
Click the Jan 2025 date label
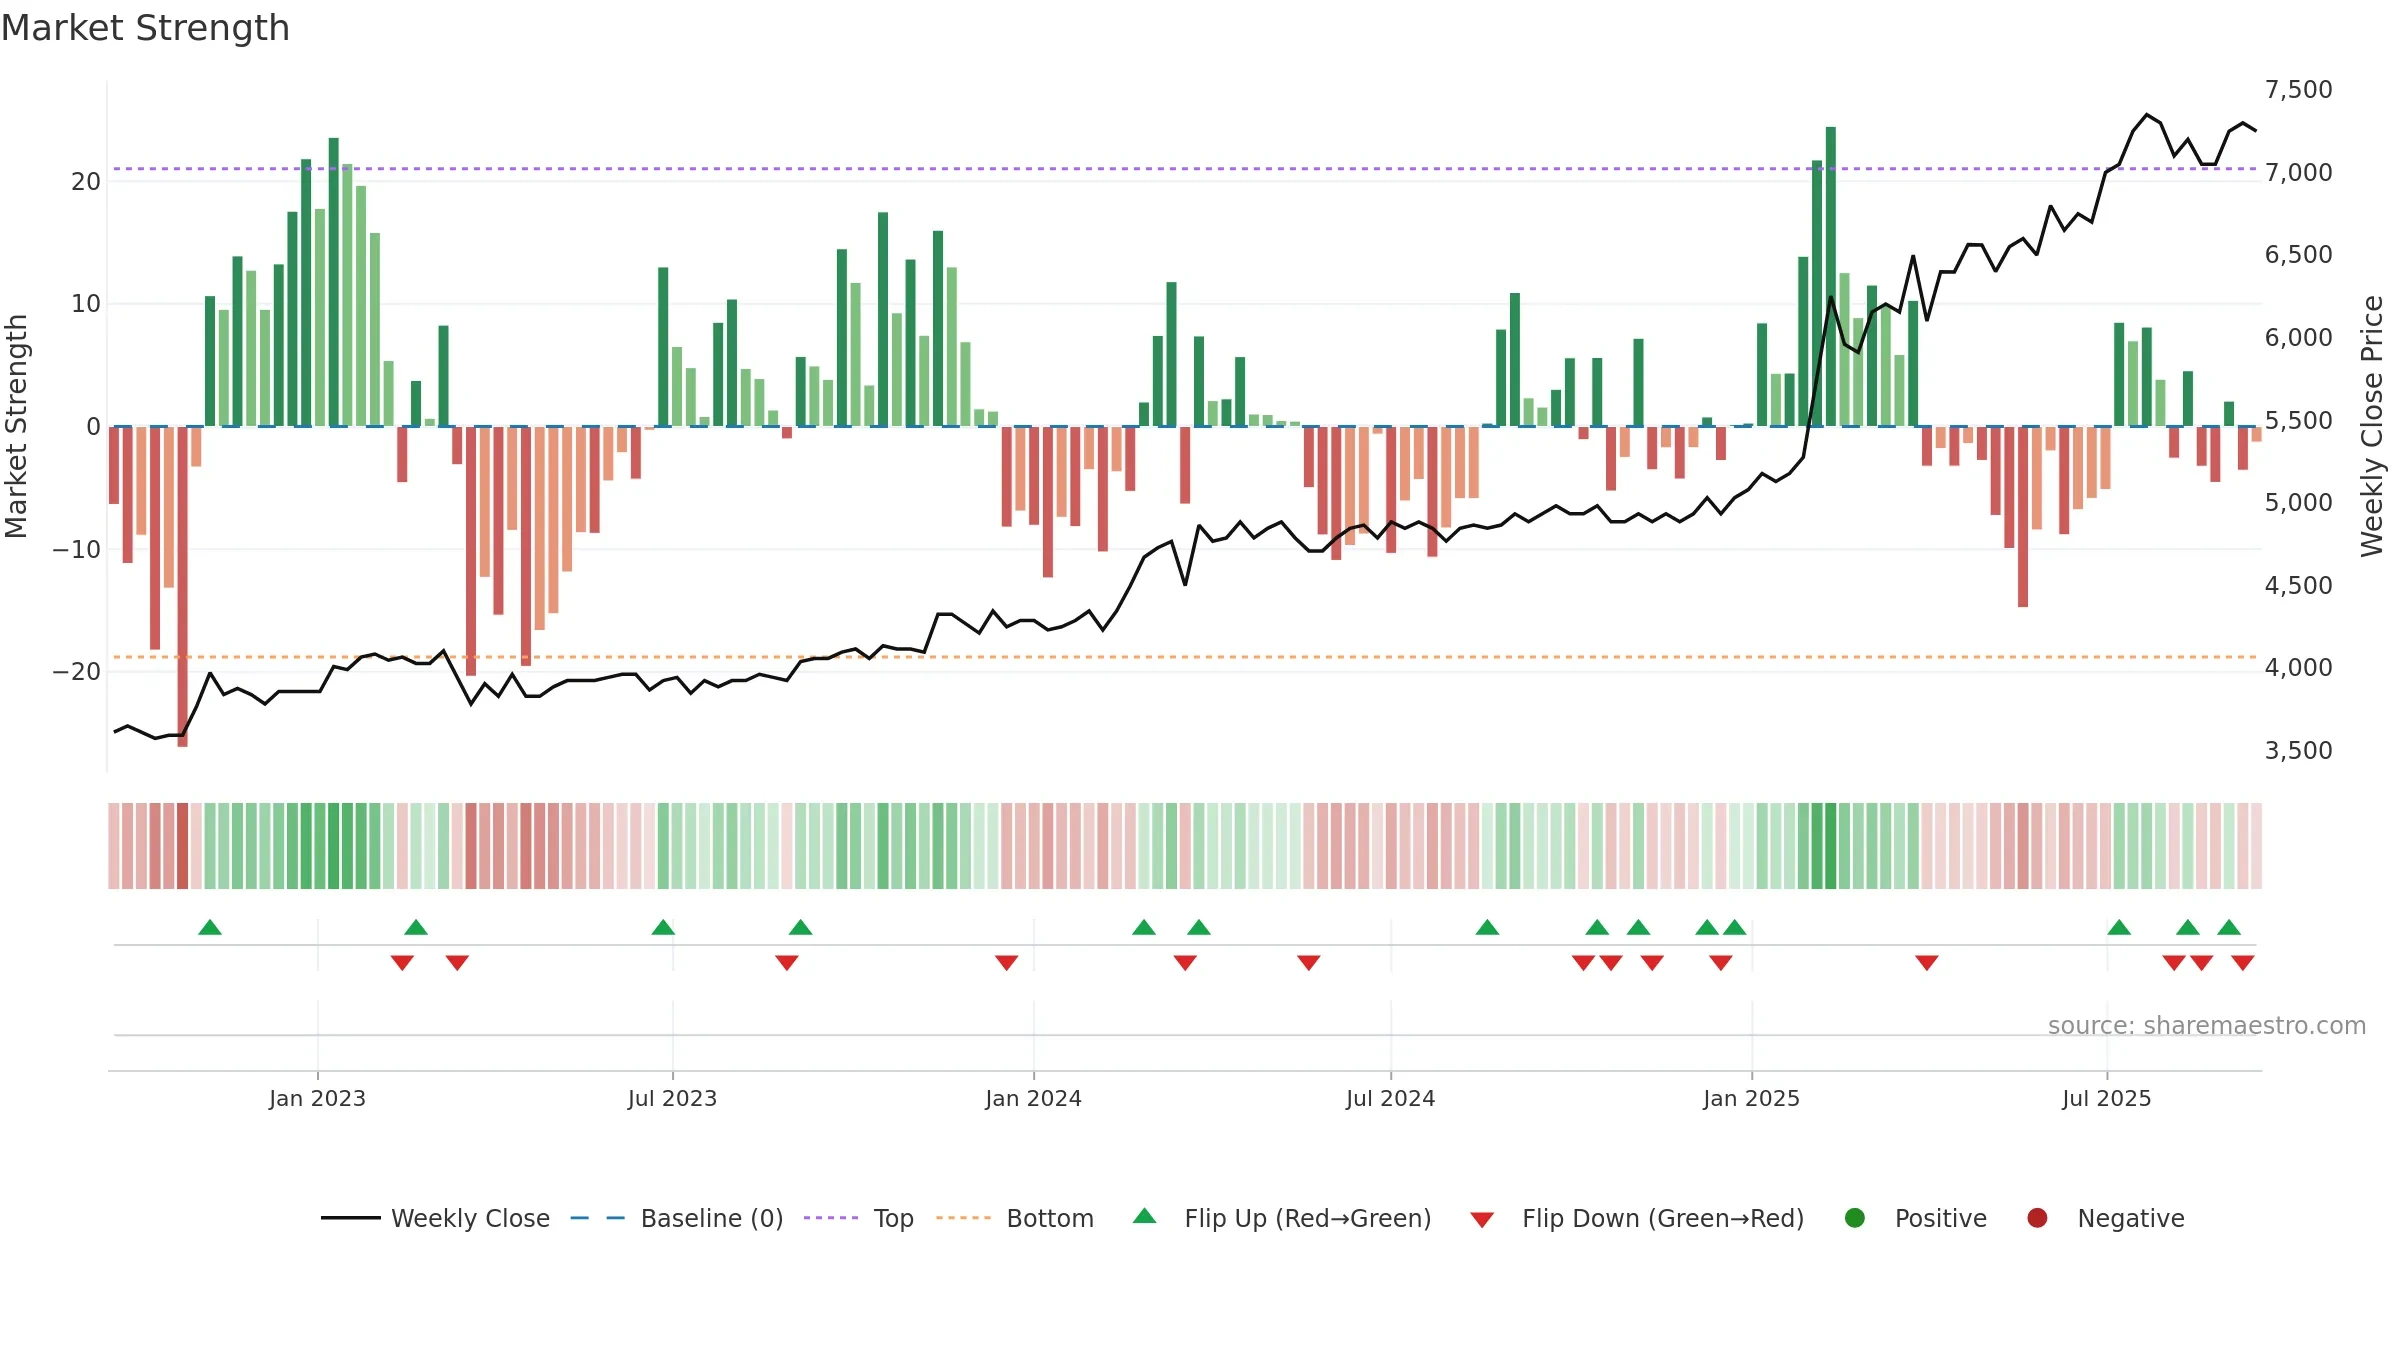click(x=1751, y=1098)
